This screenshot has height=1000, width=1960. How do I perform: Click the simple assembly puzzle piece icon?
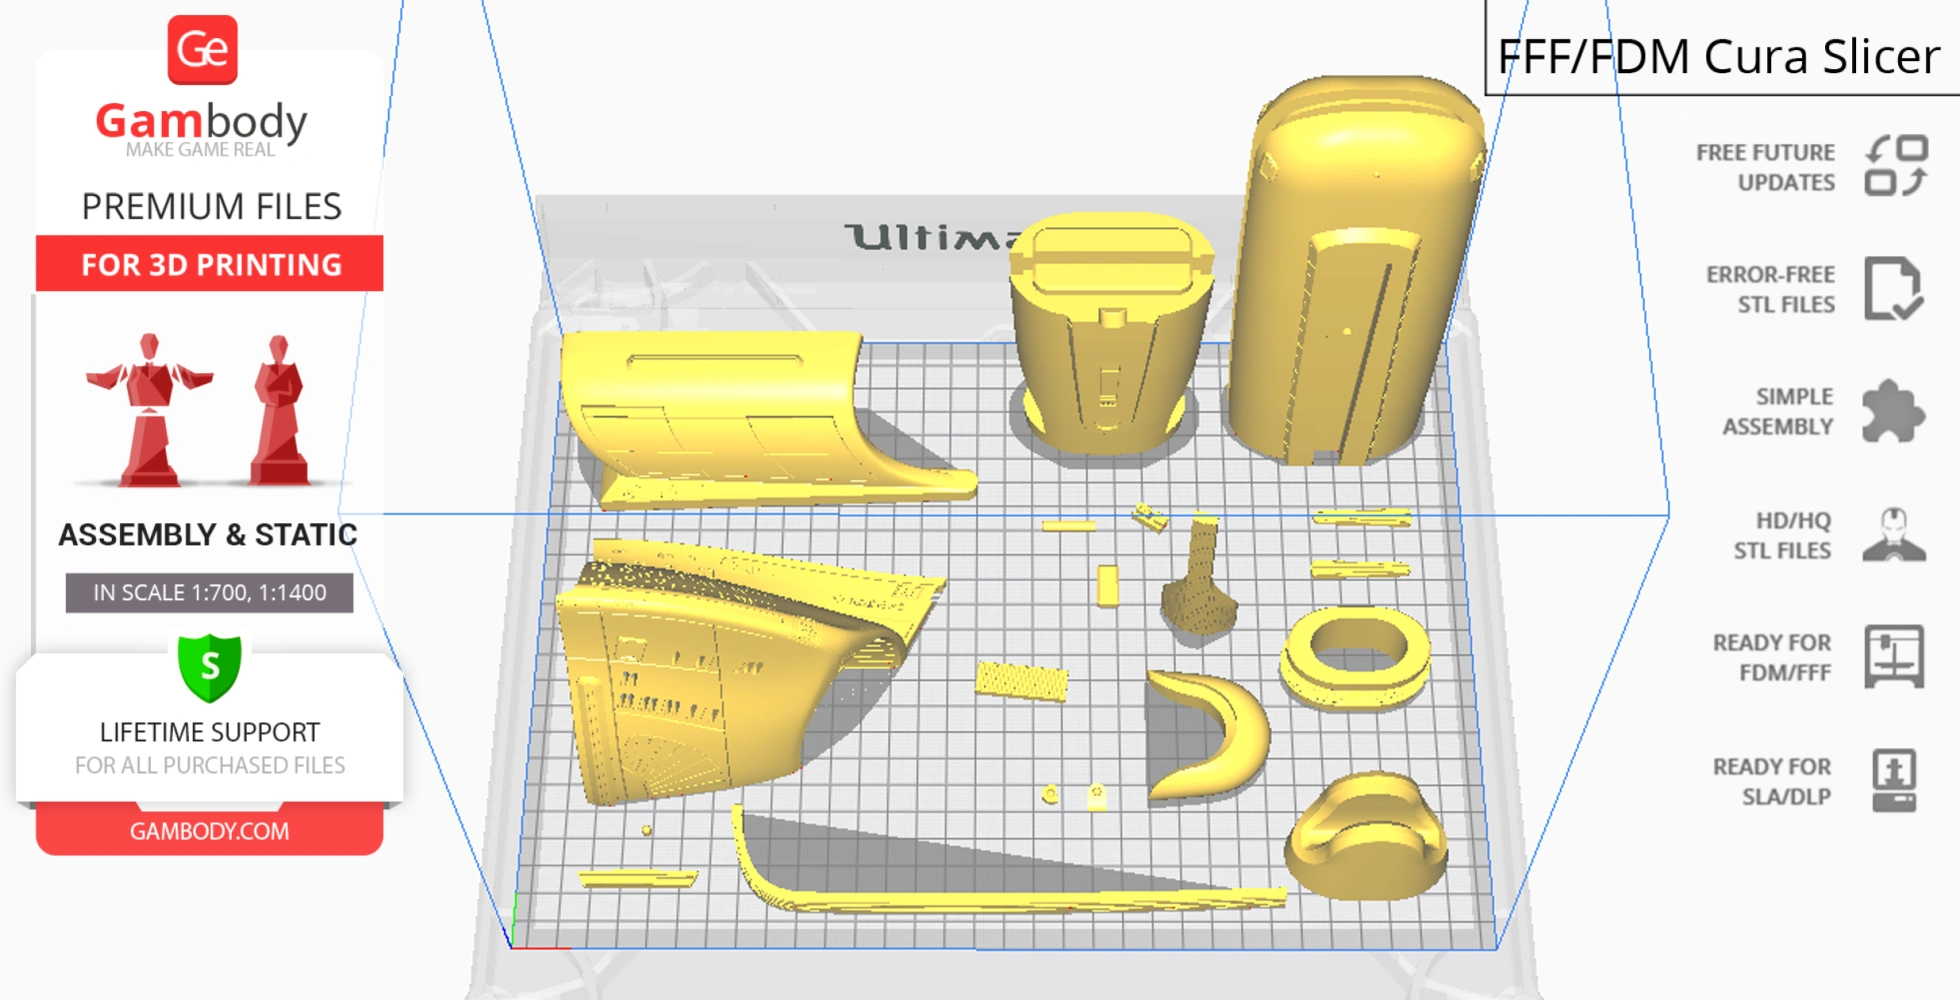pos(1892,411)
